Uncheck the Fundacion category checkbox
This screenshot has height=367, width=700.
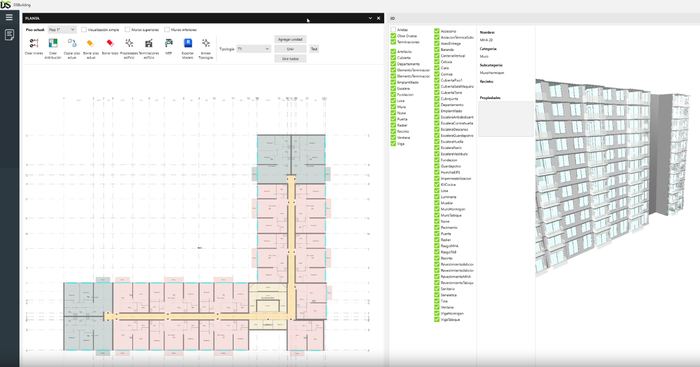click(x=393, y=95)
